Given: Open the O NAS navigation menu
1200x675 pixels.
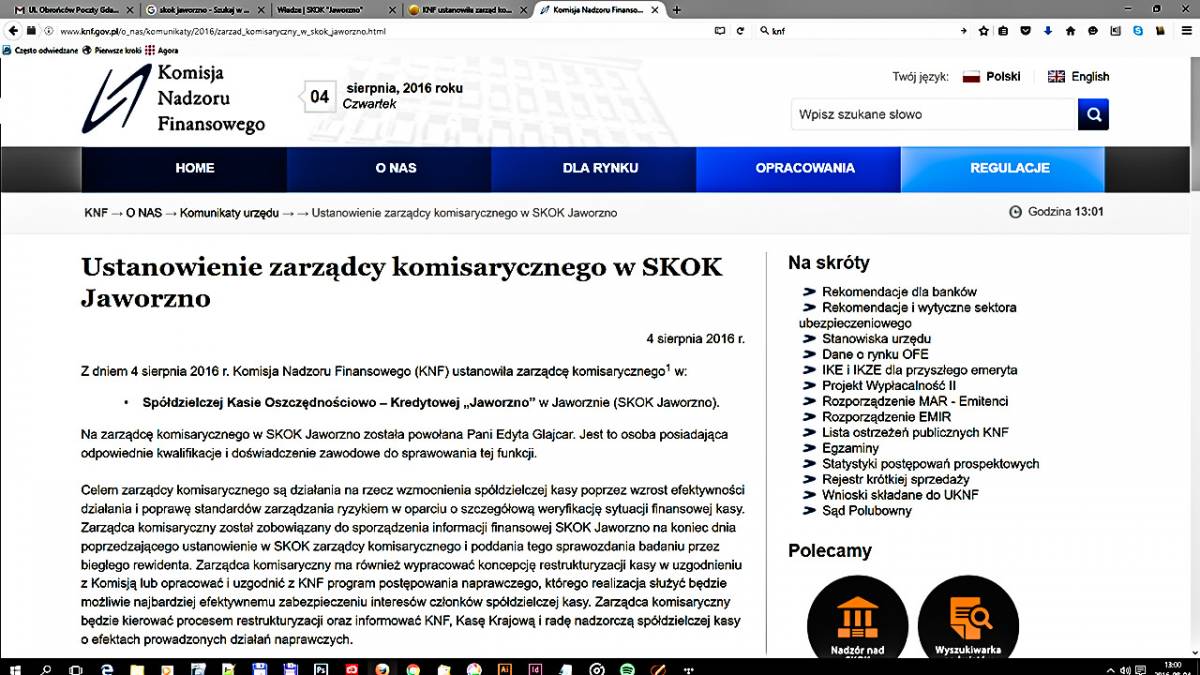Looking at the screenshot, I should [x=389, y=168].
